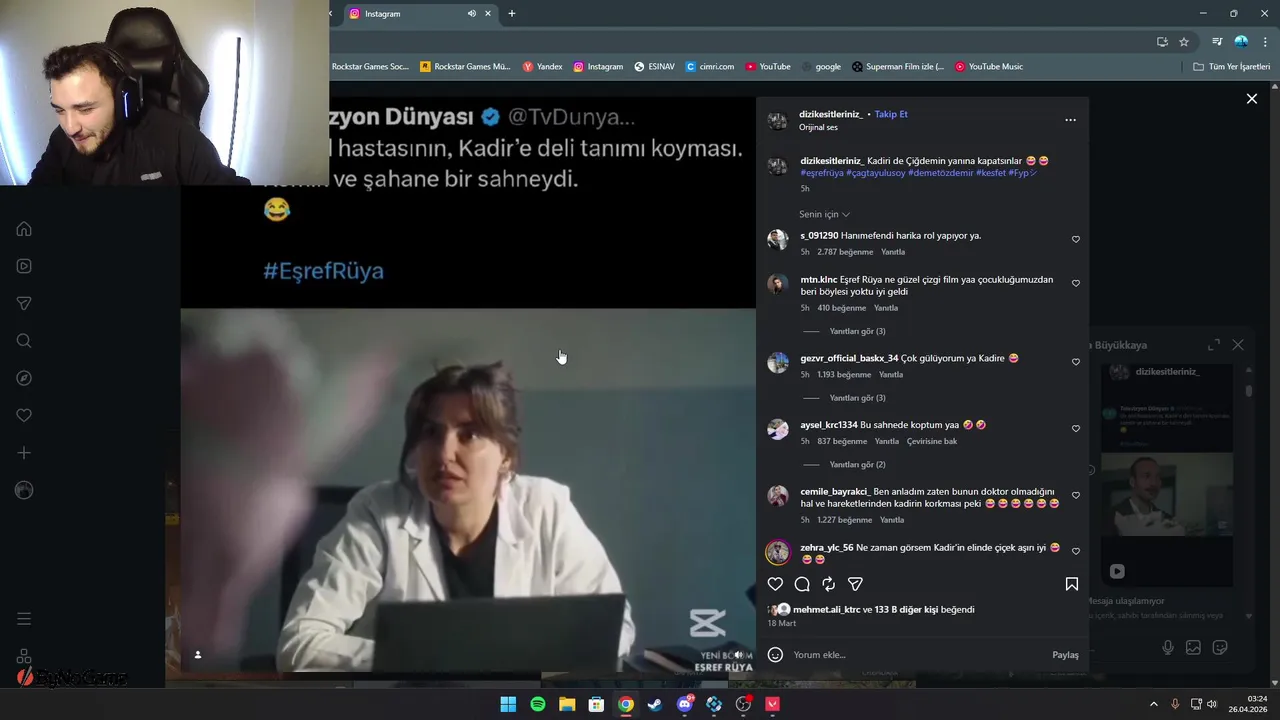The height and width of the screenshot is (720, 1280).
Task: Attach image via chat popup photo icon
Action: [x=1193, y=648]
